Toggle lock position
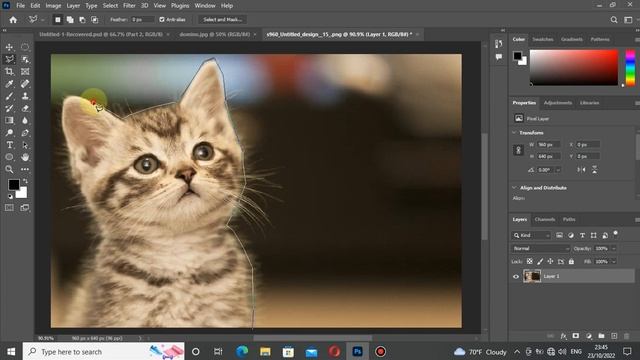Screen dimensions: 640x360 pyautogui.click(x=550, y=261)
